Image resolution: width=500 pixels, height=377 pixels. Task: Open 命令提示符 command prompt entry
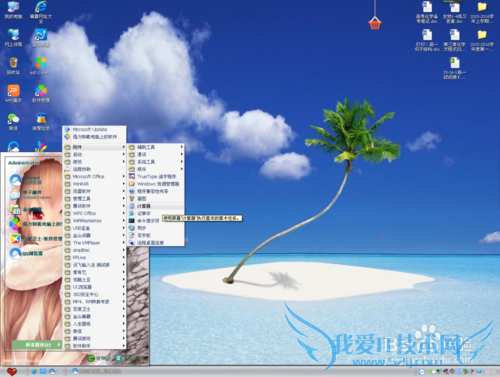coord(145,221)
